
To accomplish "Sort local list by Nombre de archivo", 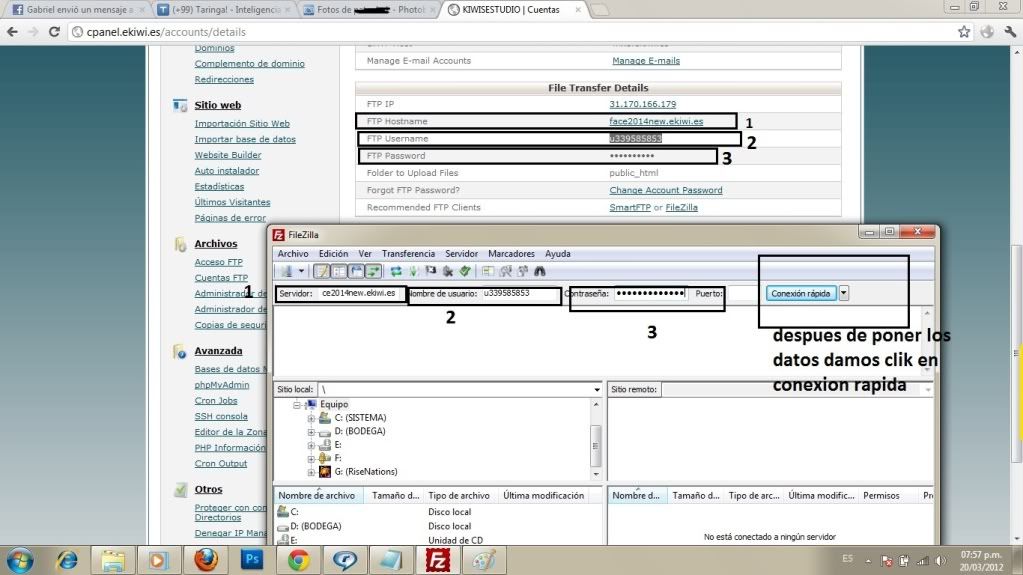I will click(317, 495).
